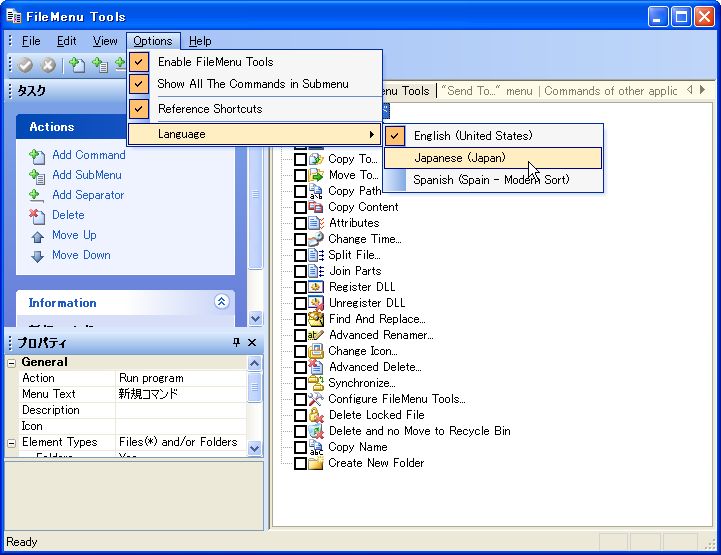Open the File menu
The image size is (721, 555).
tap(31, 41)
